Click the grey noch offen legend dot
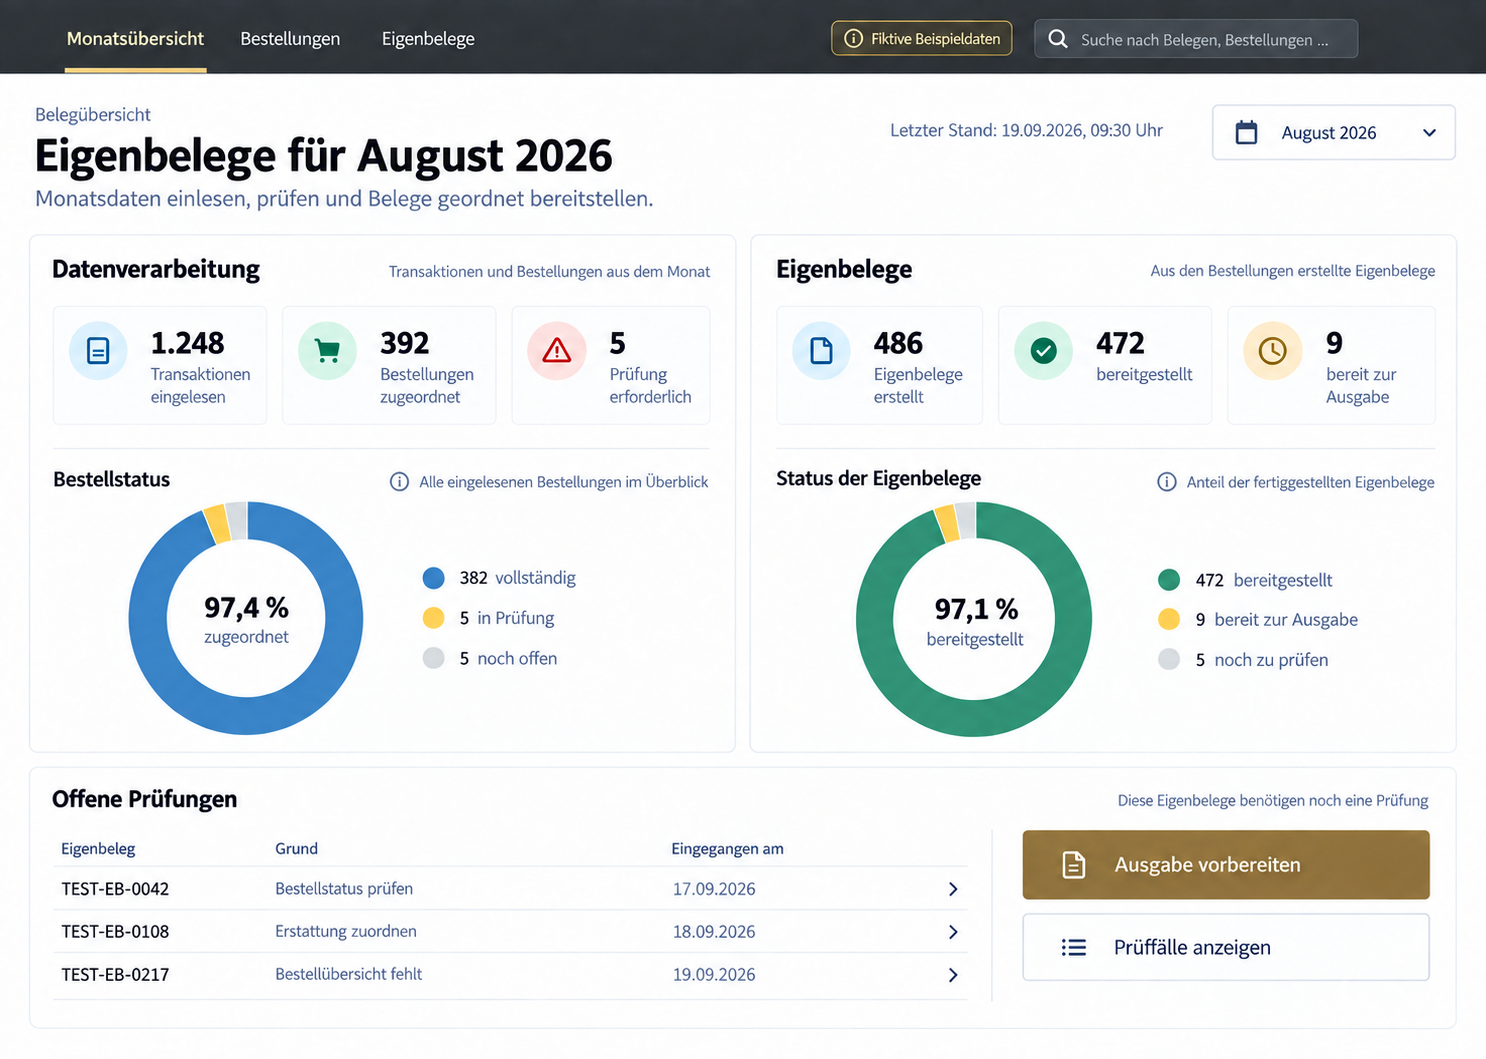The height and width of the screenshot is (1059, 1486). (433, 658)
